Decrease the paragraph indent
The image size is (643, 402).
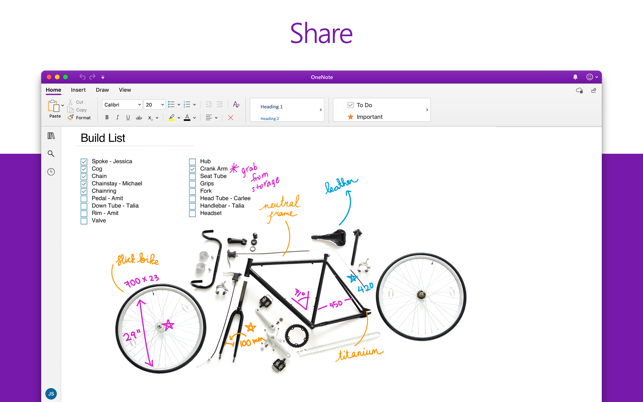click(x=208, y=105)
